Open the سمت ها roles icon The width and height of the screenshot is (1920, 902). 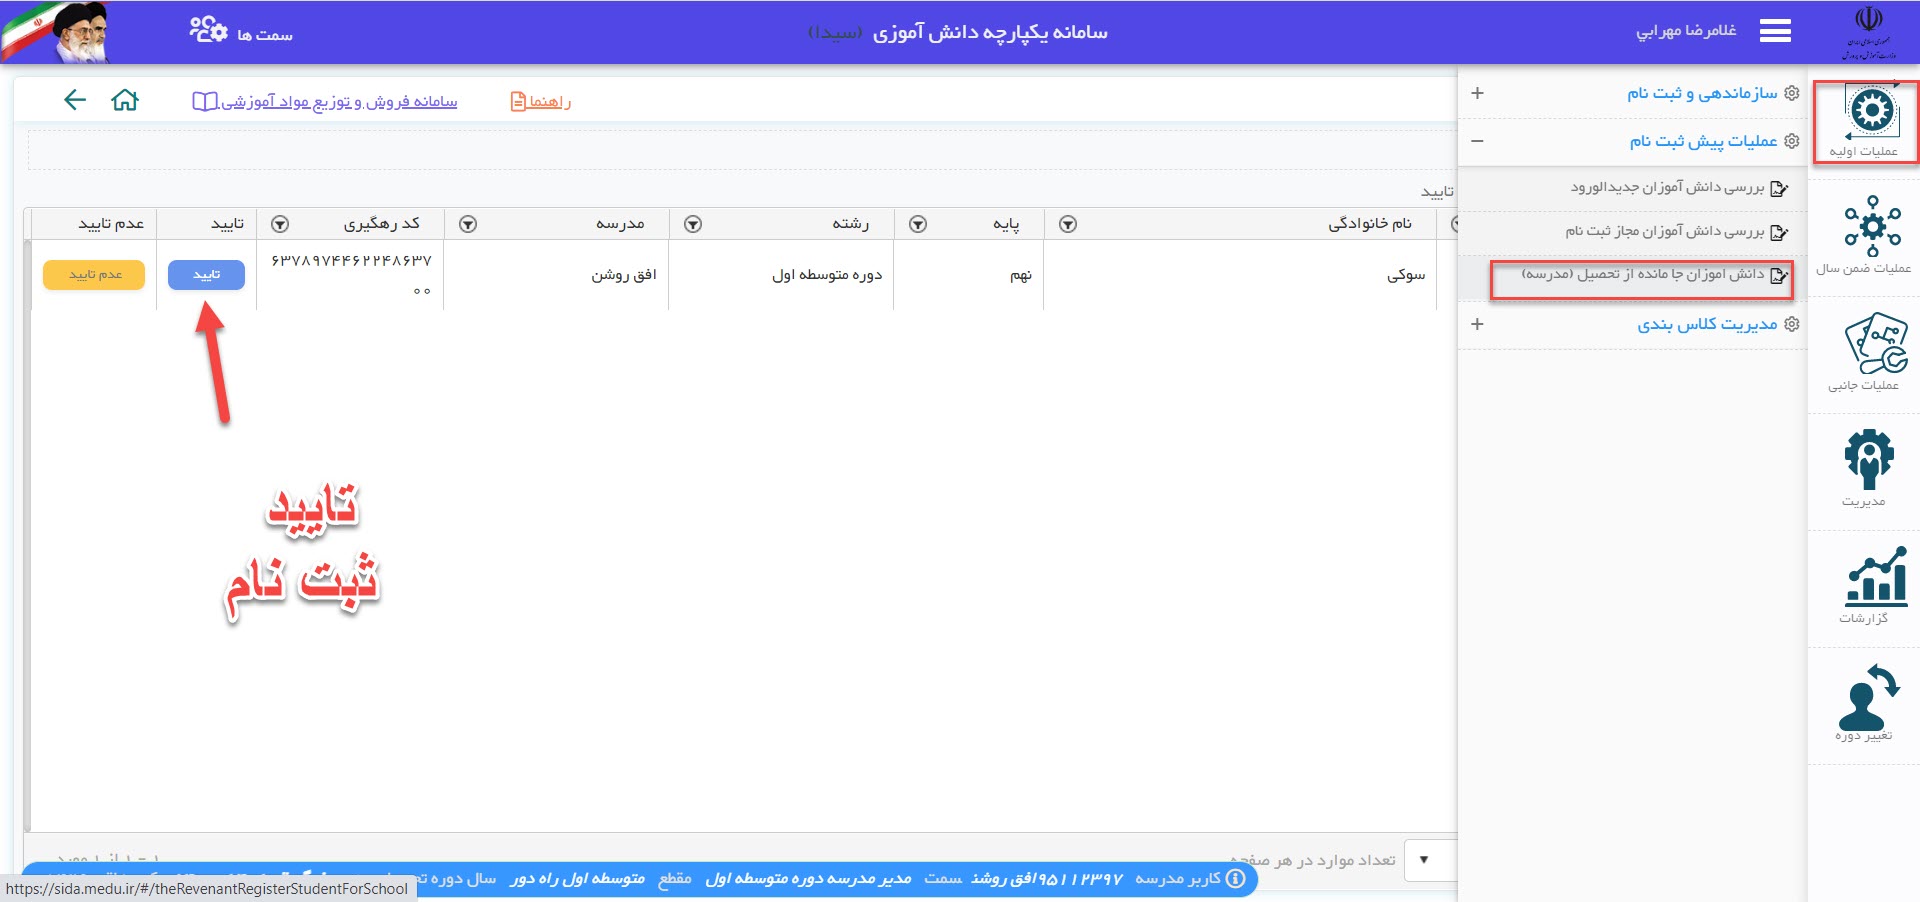click(x=209, y=30)
